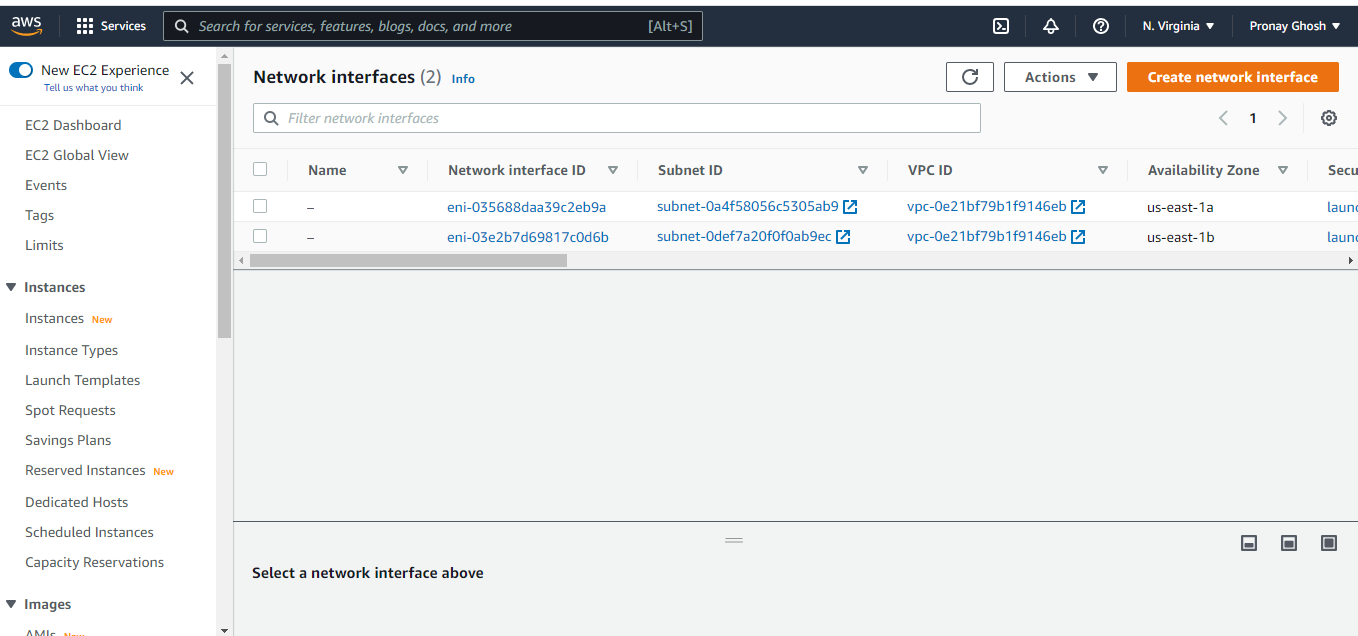Open Instance Types in sidebar
Image resolution: width=1358 pixels, height=636 pixels.
tap(71, 350)
